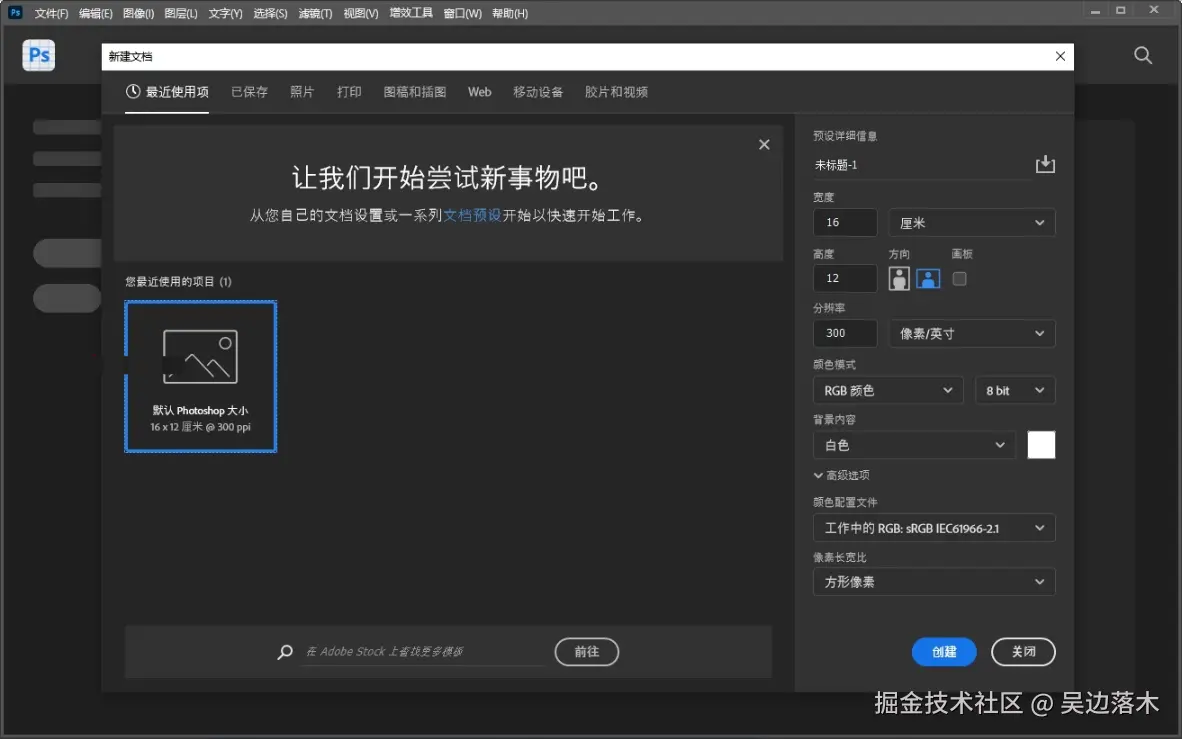Open the sRGB color profile dropdown
Screen dimensions: 1182x739
tap(934, 528)
